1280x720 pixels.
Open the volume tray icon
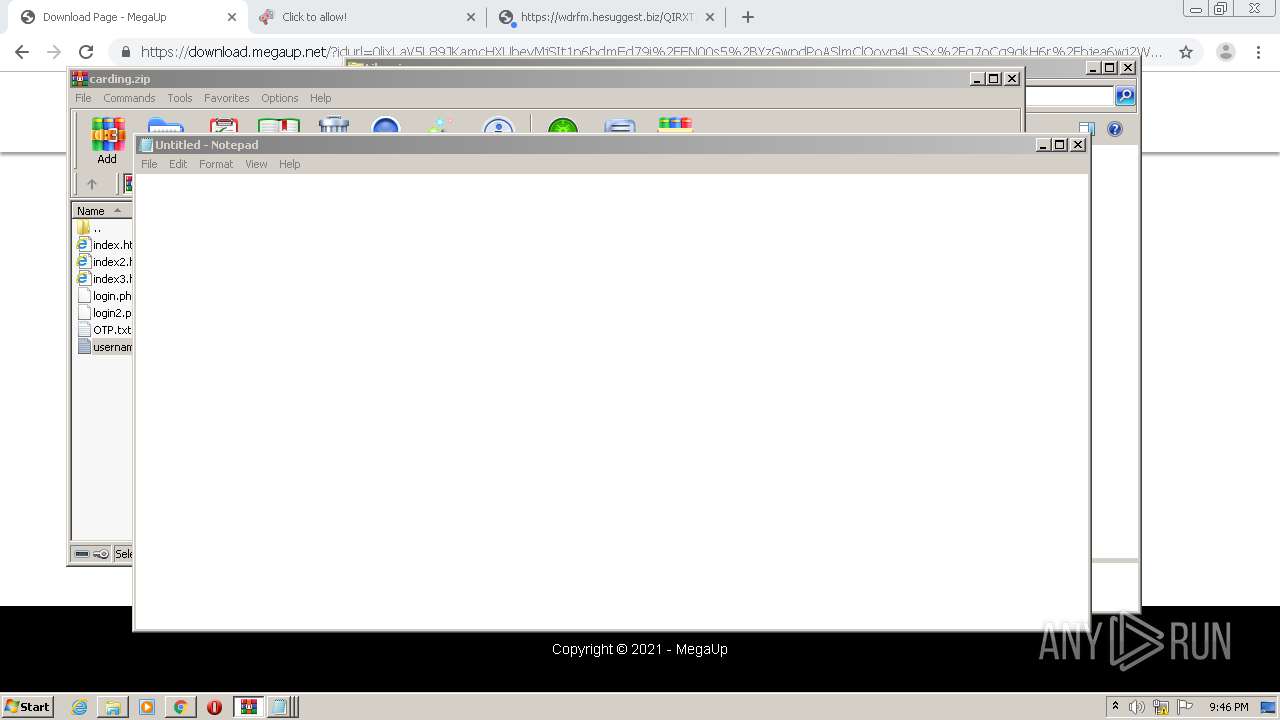1136,707
